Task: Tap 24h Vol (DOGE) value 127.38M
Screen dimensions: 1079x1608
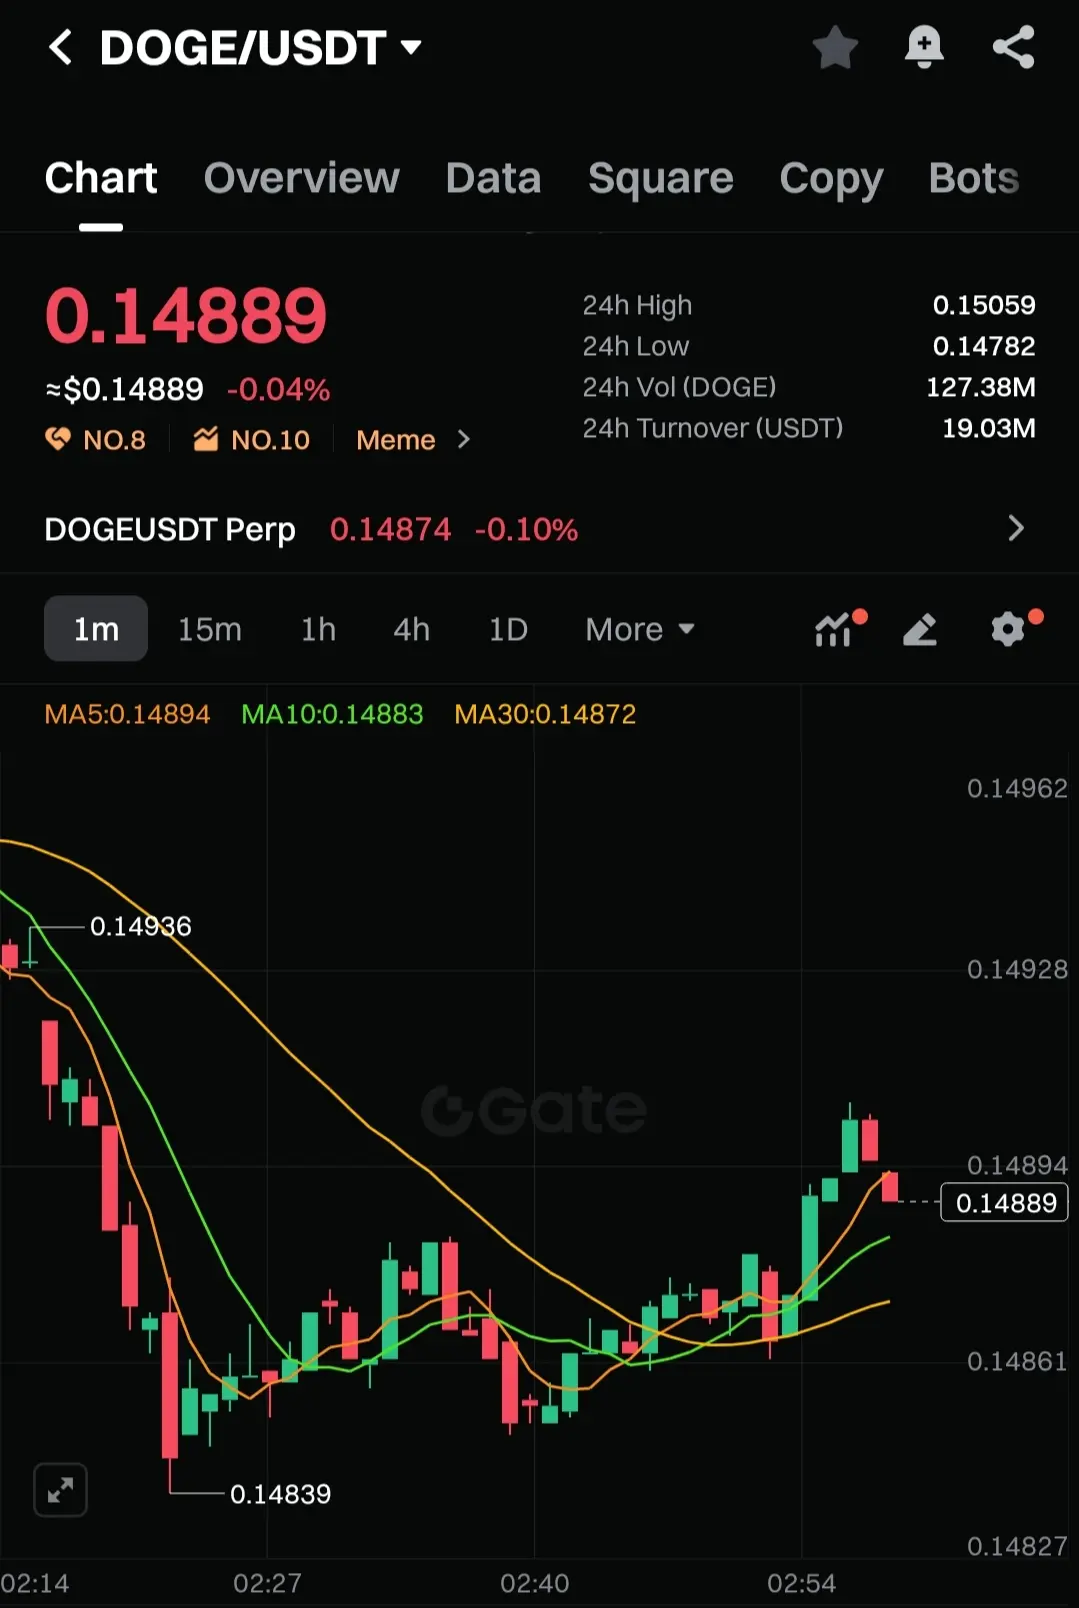Action: (x=981, y=387)
